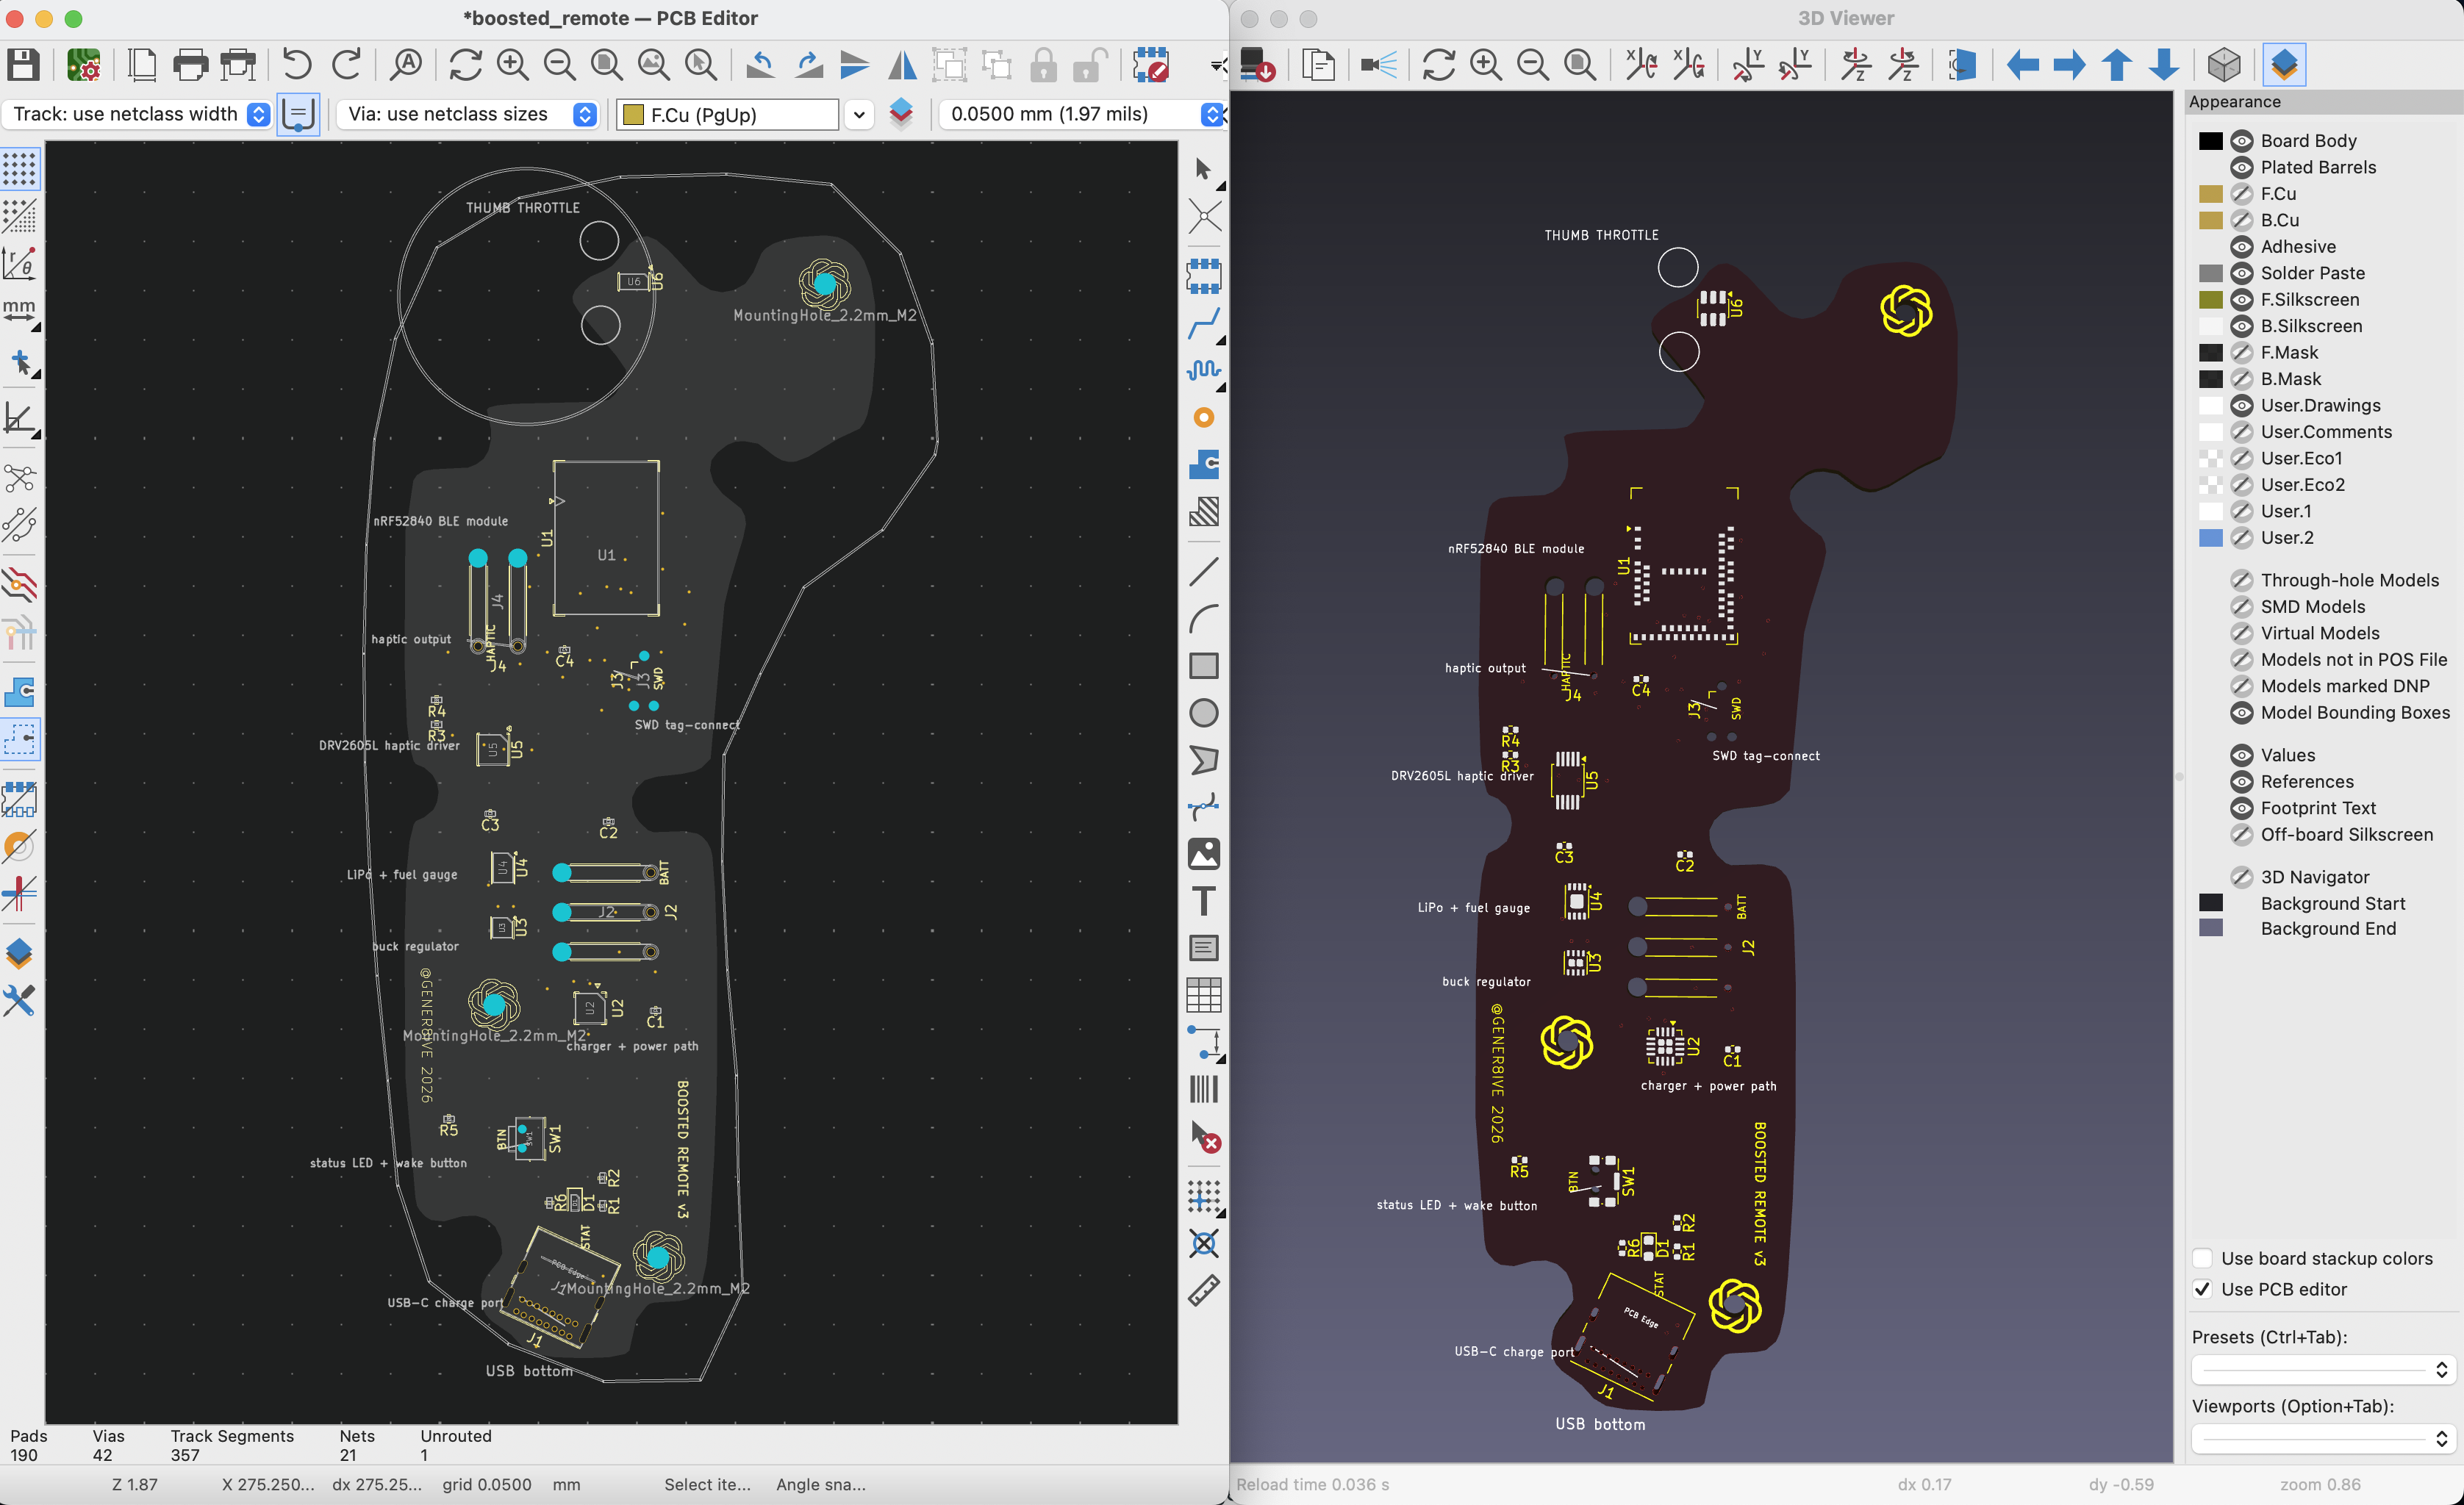The width and height of the screenshot is (2464, 1505).
Task: Toggle F.Silkscreen layer visibility eye
Action: click(x=2242, y=299)
